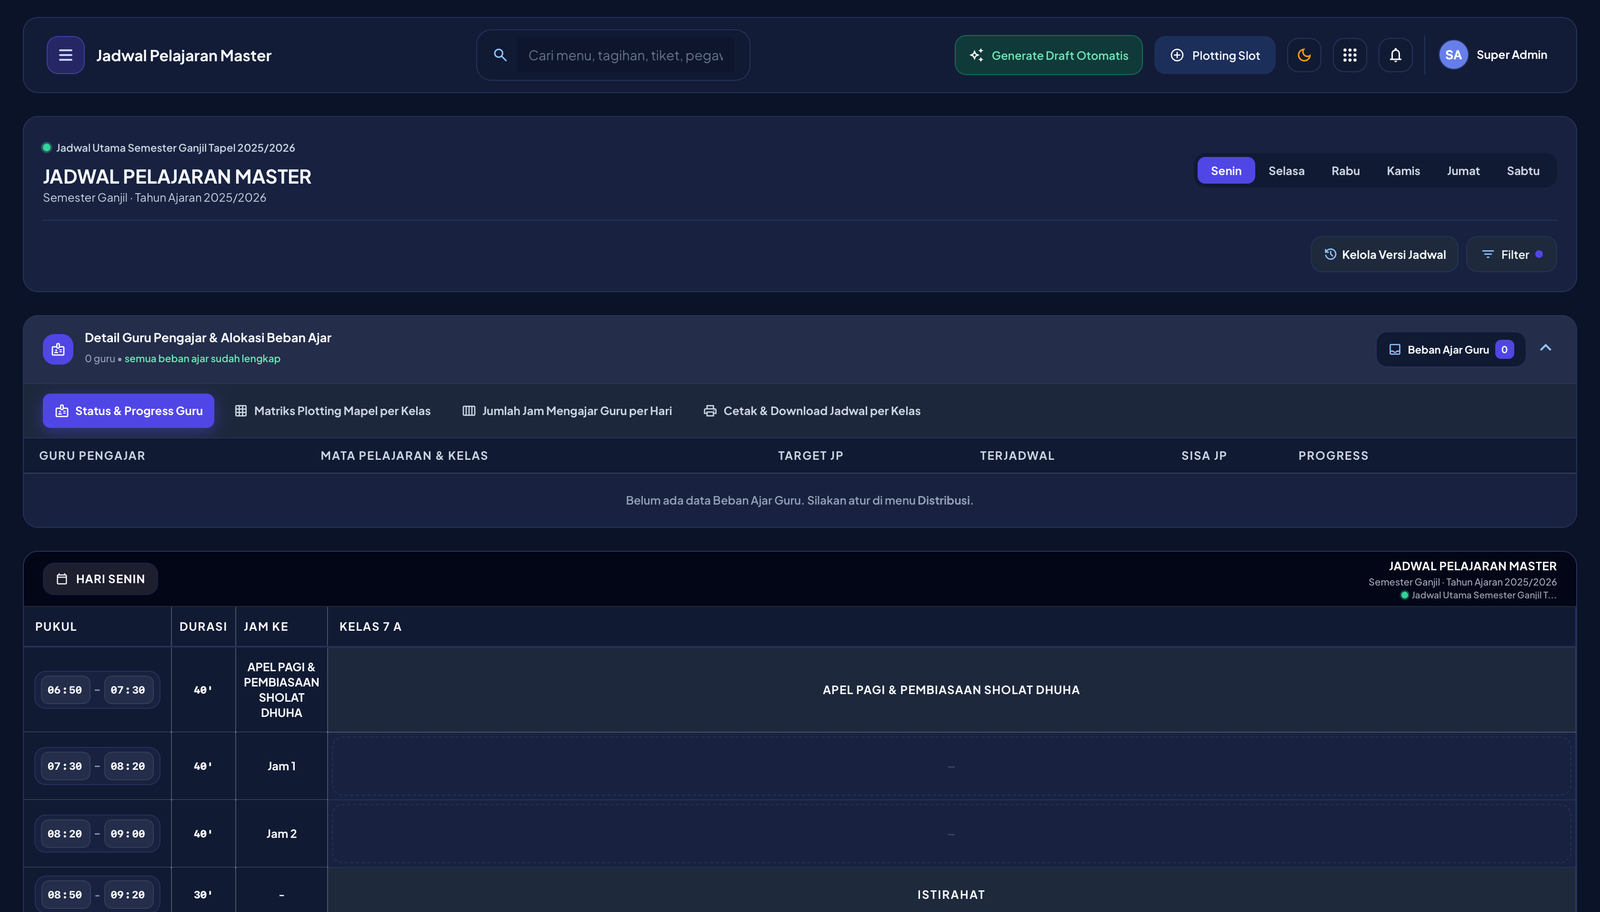Click the GURU PENGAJAR column header
The height and width of the screenshot is (912, 1600).
pyautogui.click(x=92, y=456)
